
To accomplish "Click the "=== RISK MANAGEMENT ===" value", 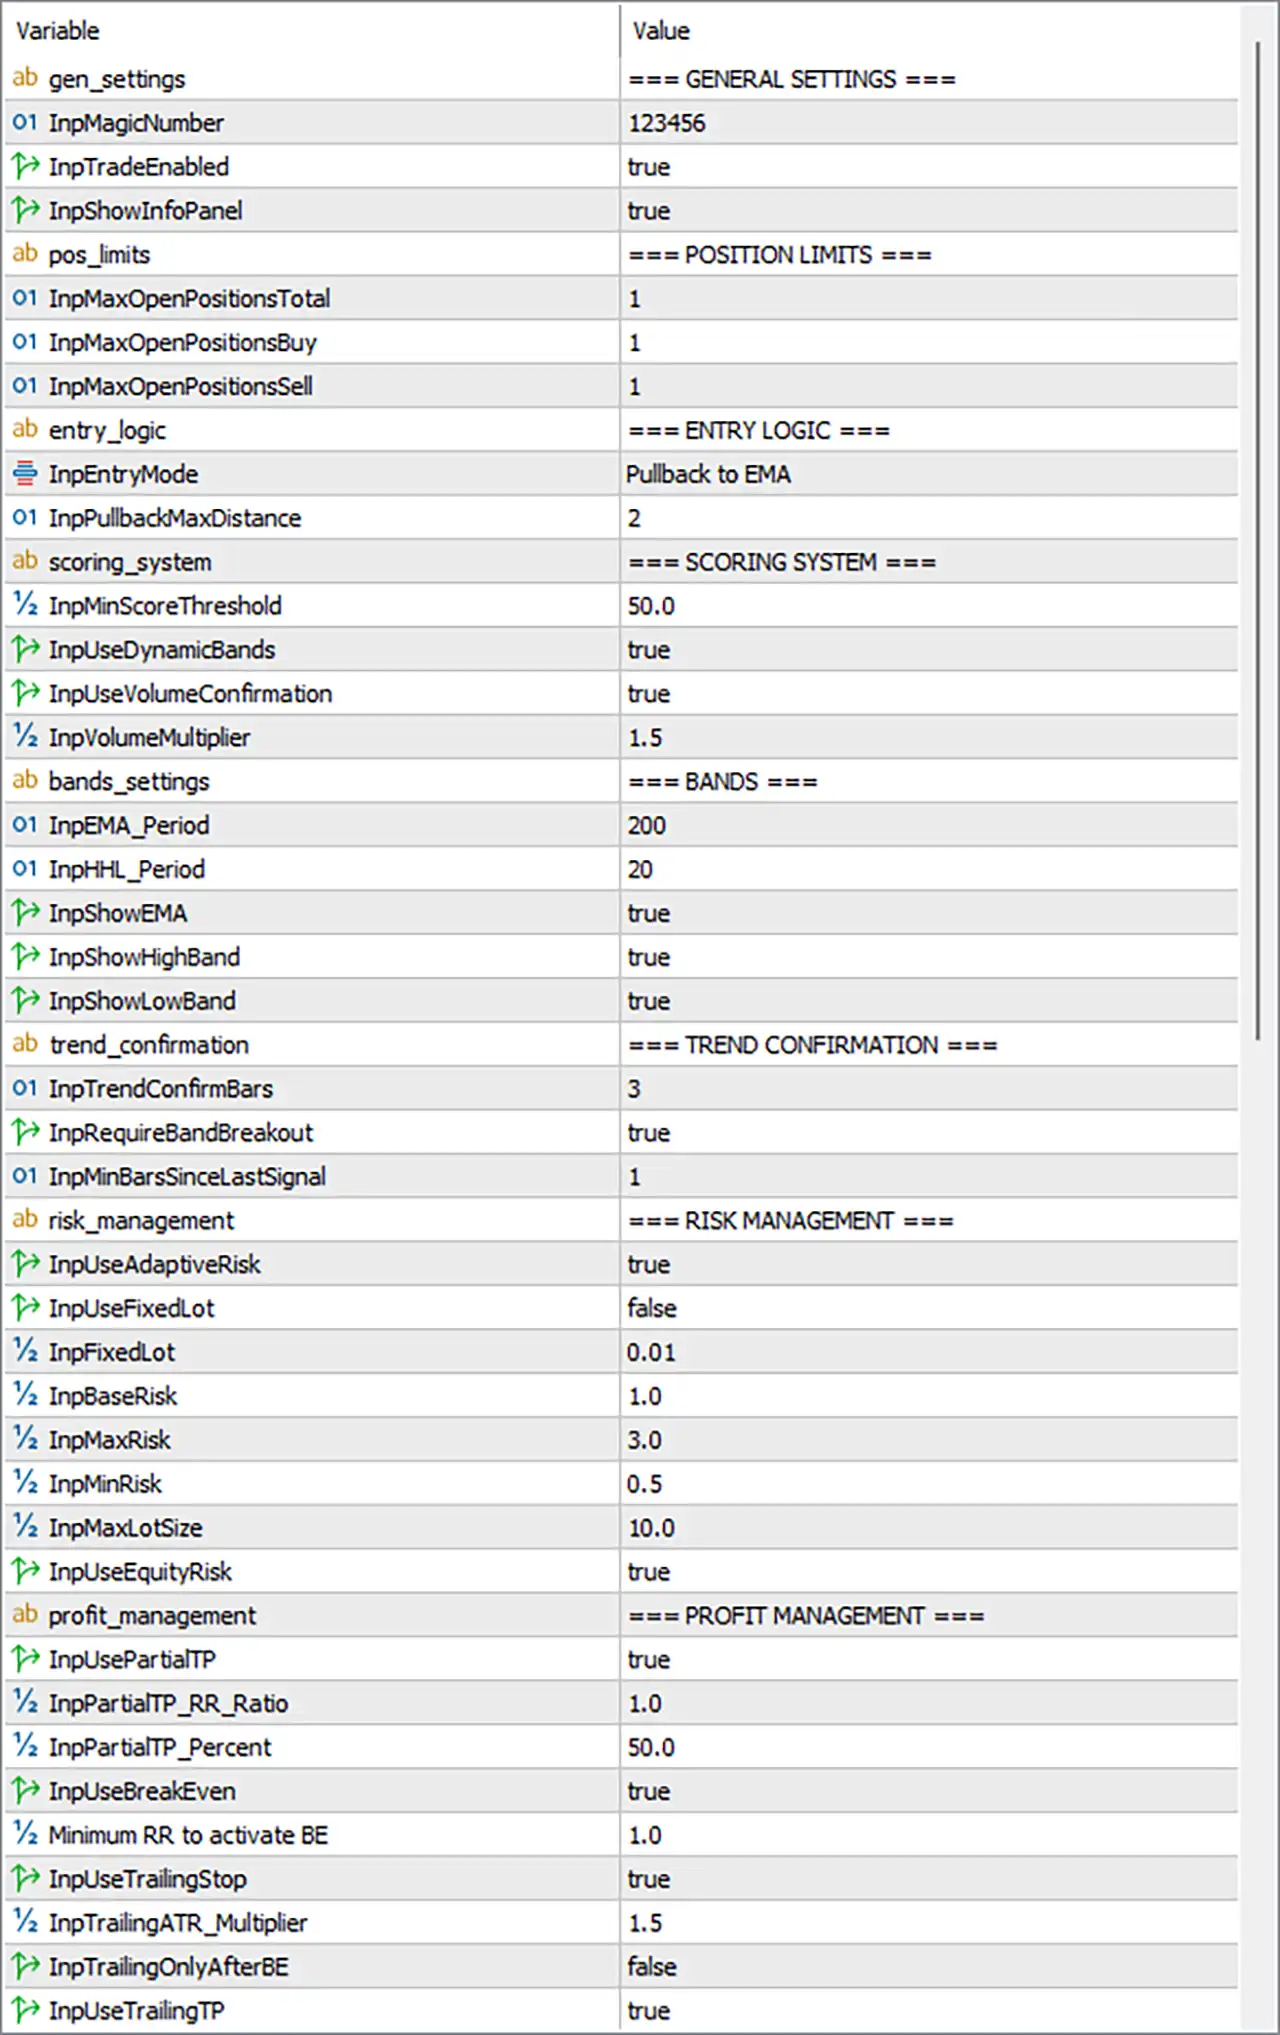I will 791,1221.
